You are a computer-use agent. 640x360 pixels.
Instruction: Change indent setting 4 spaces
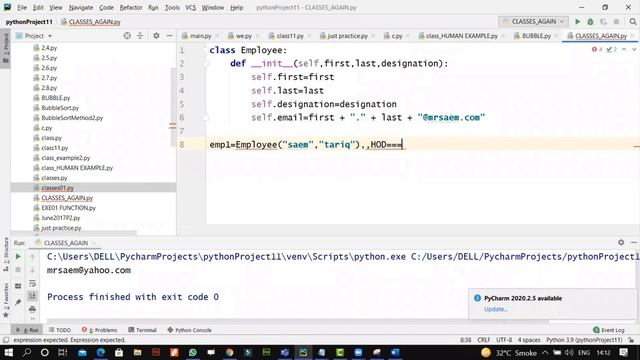pyautogui.click(x=529, y=340)
